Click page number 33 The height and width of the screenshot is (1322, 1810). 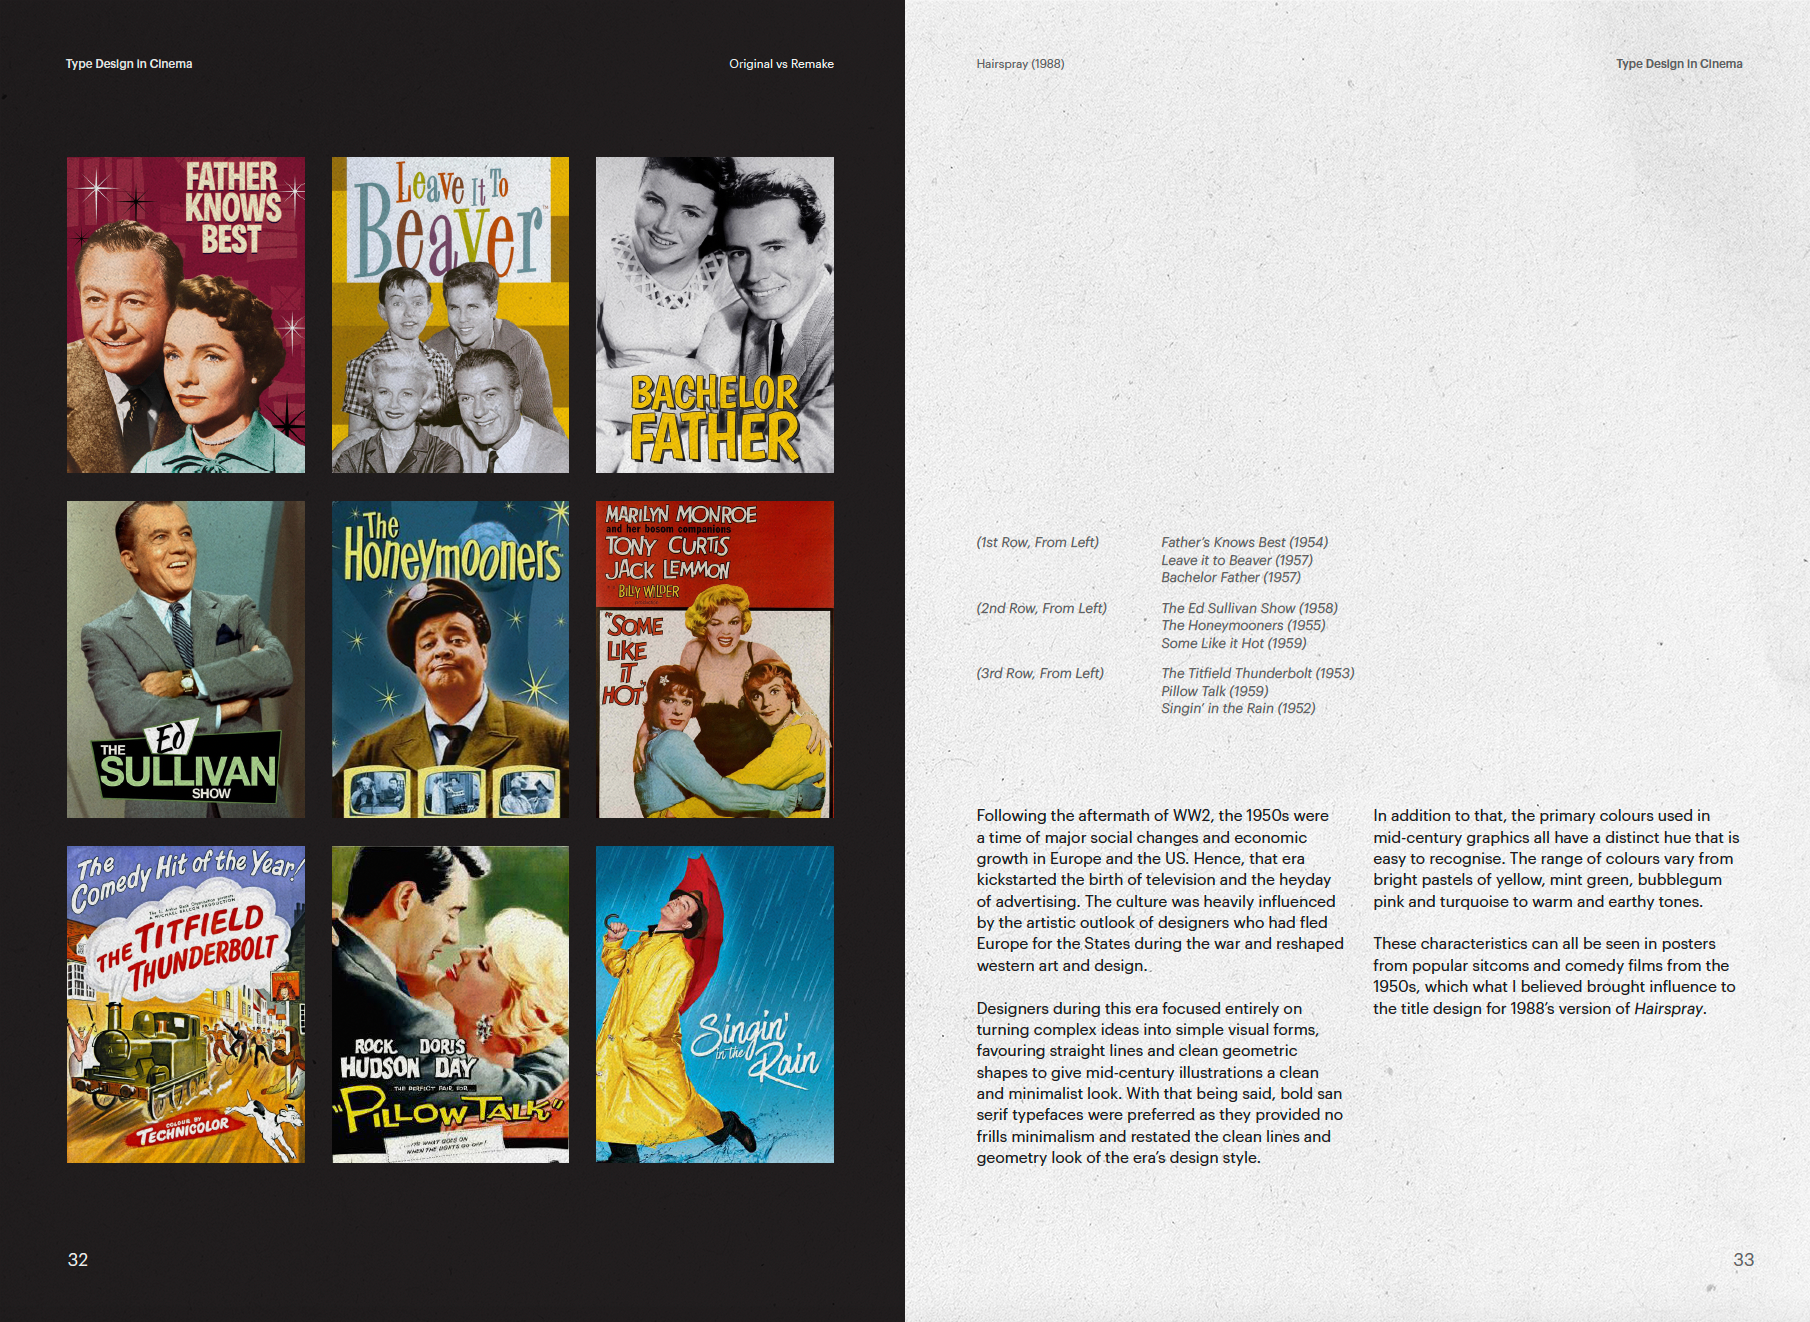click(1743, 1260)
